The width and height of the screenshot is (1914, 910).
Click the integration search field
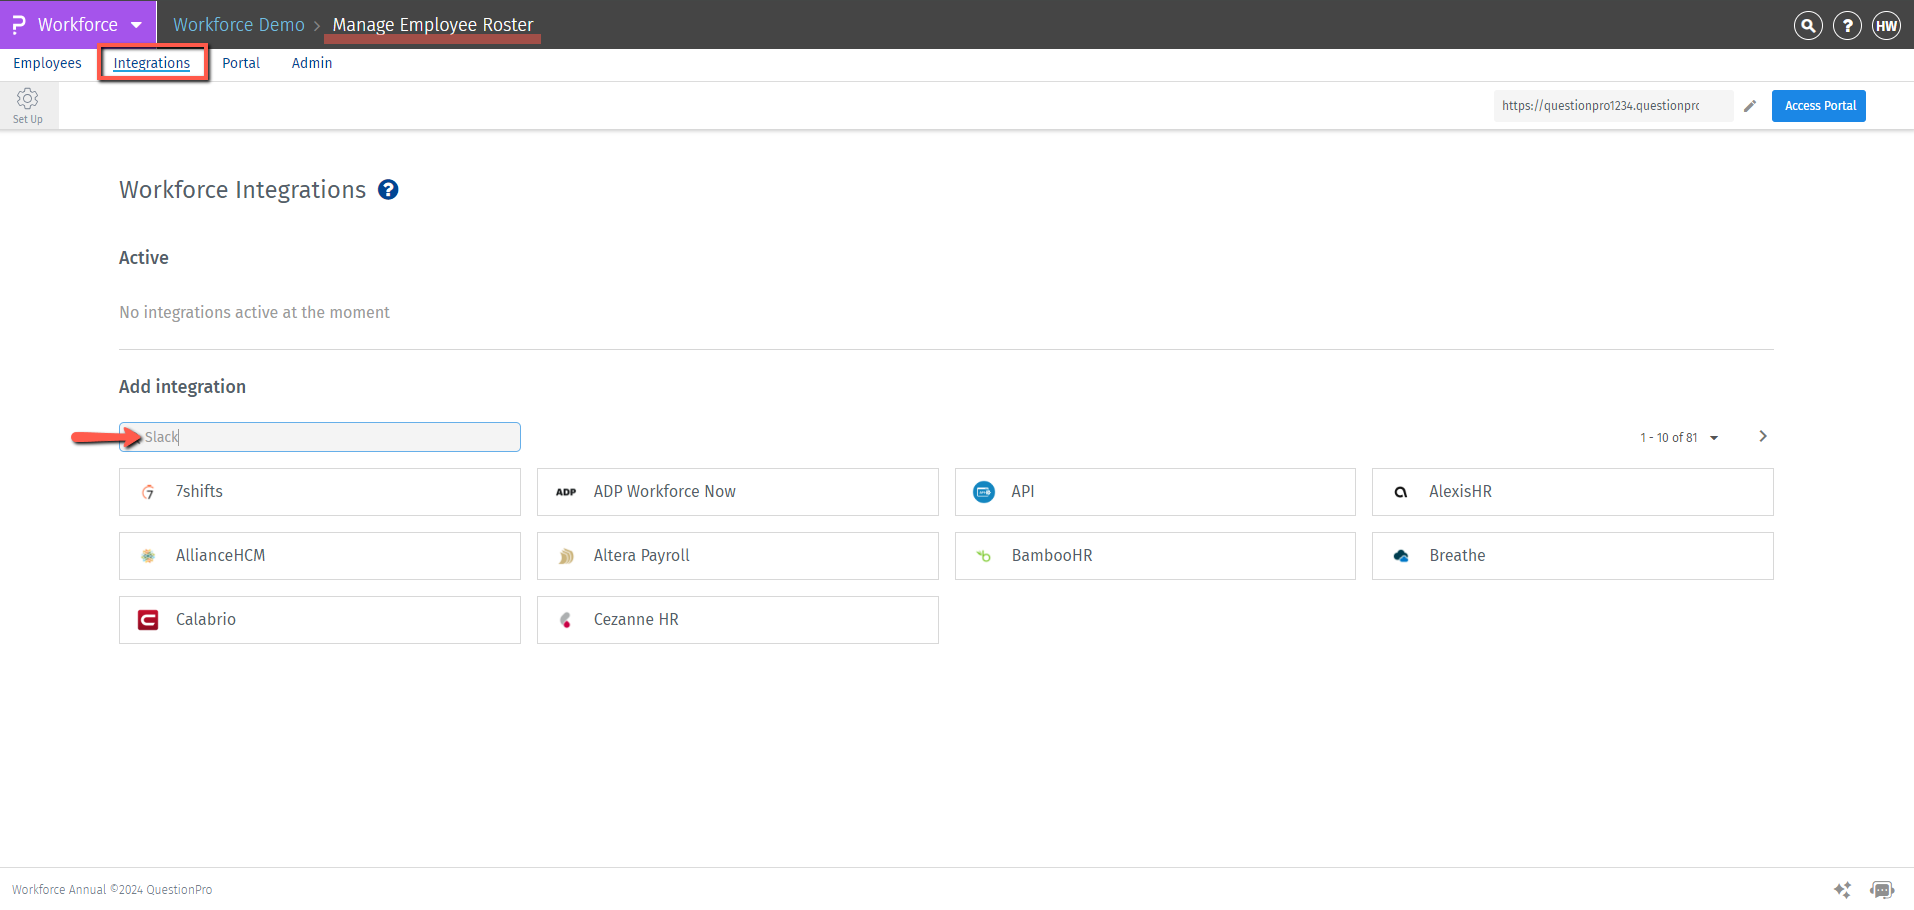click(x=320, y=437)
